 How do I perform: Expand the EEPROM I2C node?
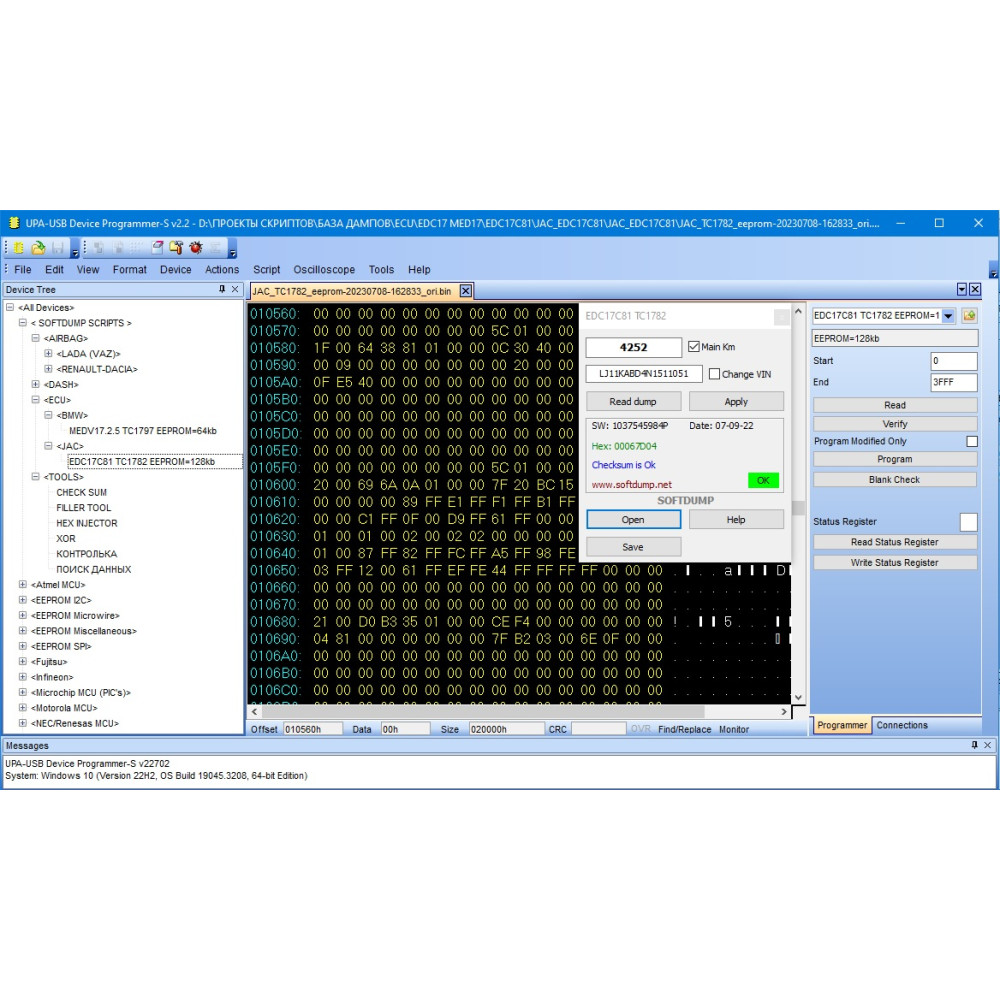[22, 599]
